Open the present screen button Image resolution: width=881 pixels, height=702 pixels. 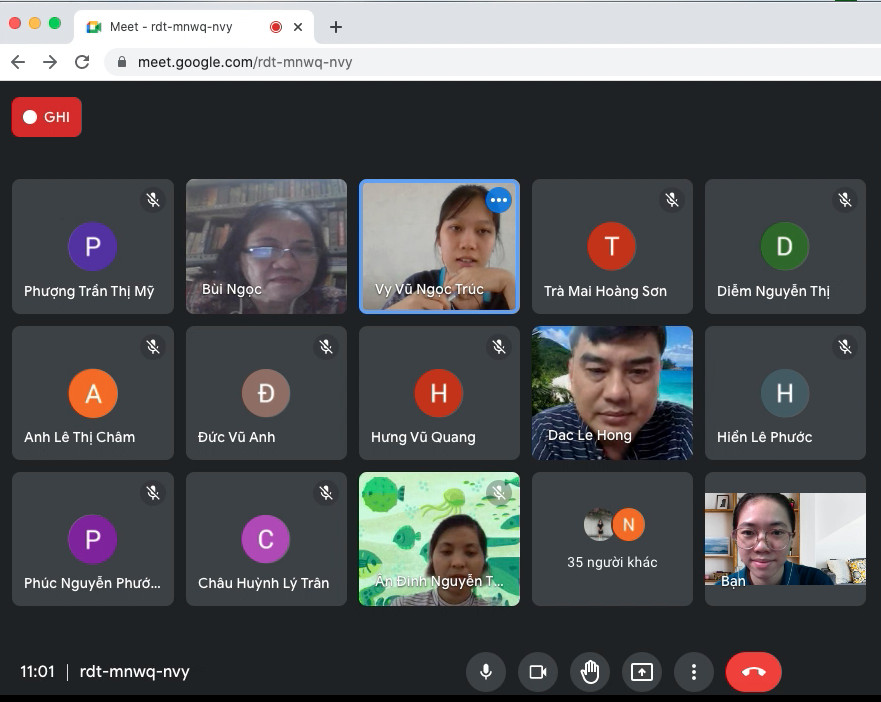point(642,672)
